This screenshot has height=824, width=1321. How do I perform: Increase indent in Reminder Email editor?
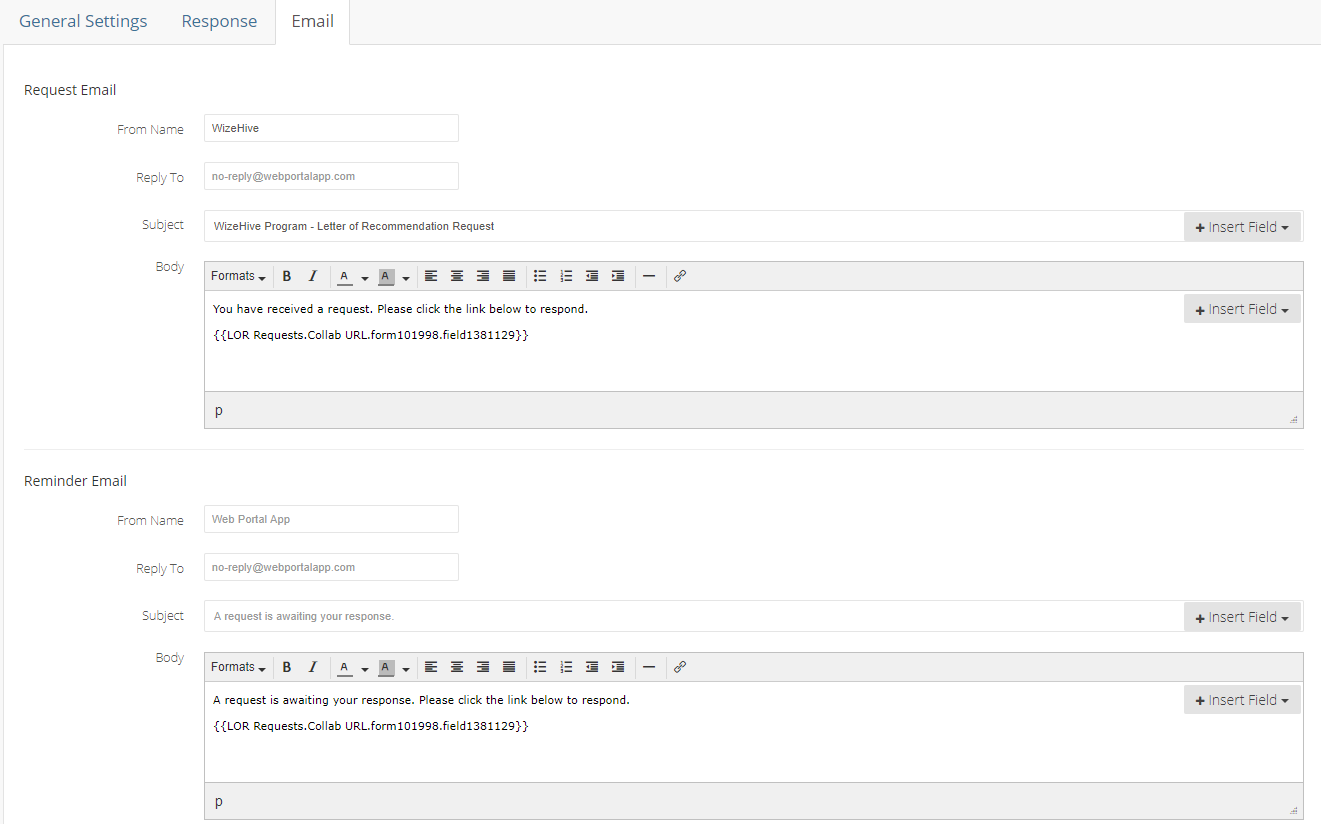click(x=618, y=667)
